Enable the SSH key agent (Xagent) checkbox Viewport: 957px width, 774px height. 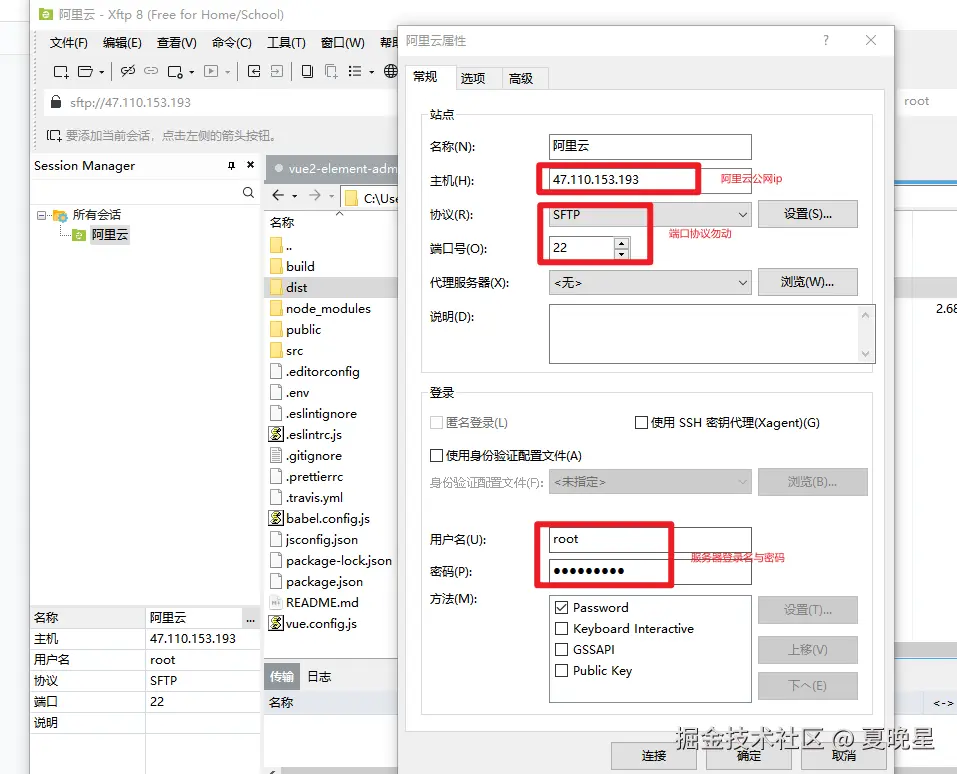coord(641,422)
